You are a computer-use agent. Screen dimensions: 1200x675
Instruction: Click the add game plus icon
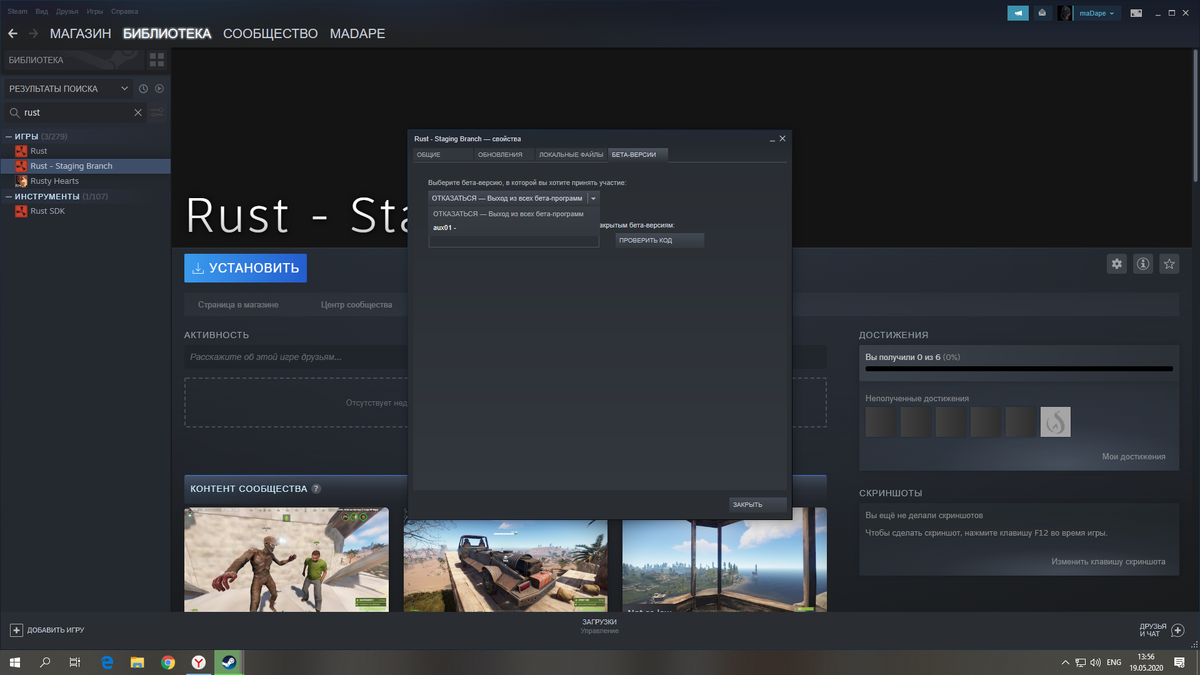(x=16, y=630)
